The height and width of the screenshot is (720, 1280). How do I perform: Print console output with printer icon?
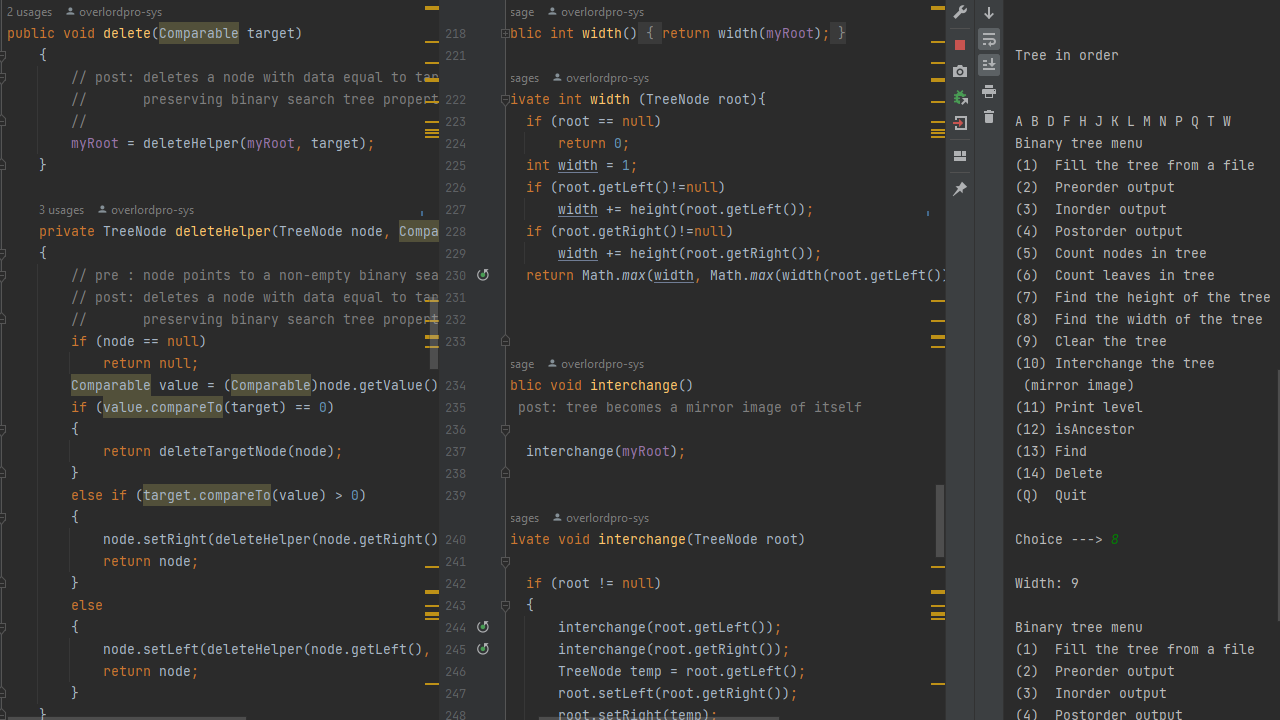pos(989,91)
